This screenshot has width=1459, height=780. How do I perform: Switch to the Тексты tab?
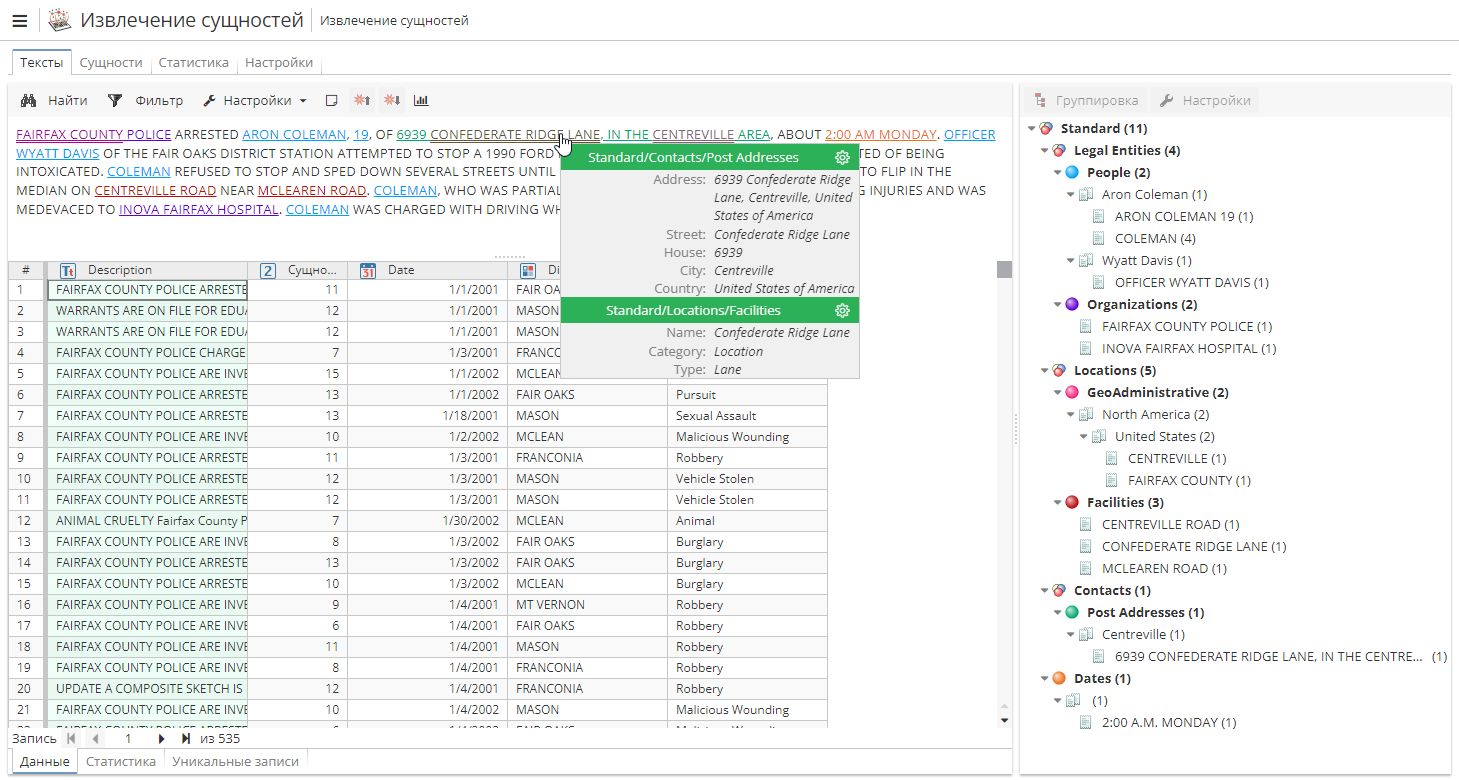[x=41, y=62]
